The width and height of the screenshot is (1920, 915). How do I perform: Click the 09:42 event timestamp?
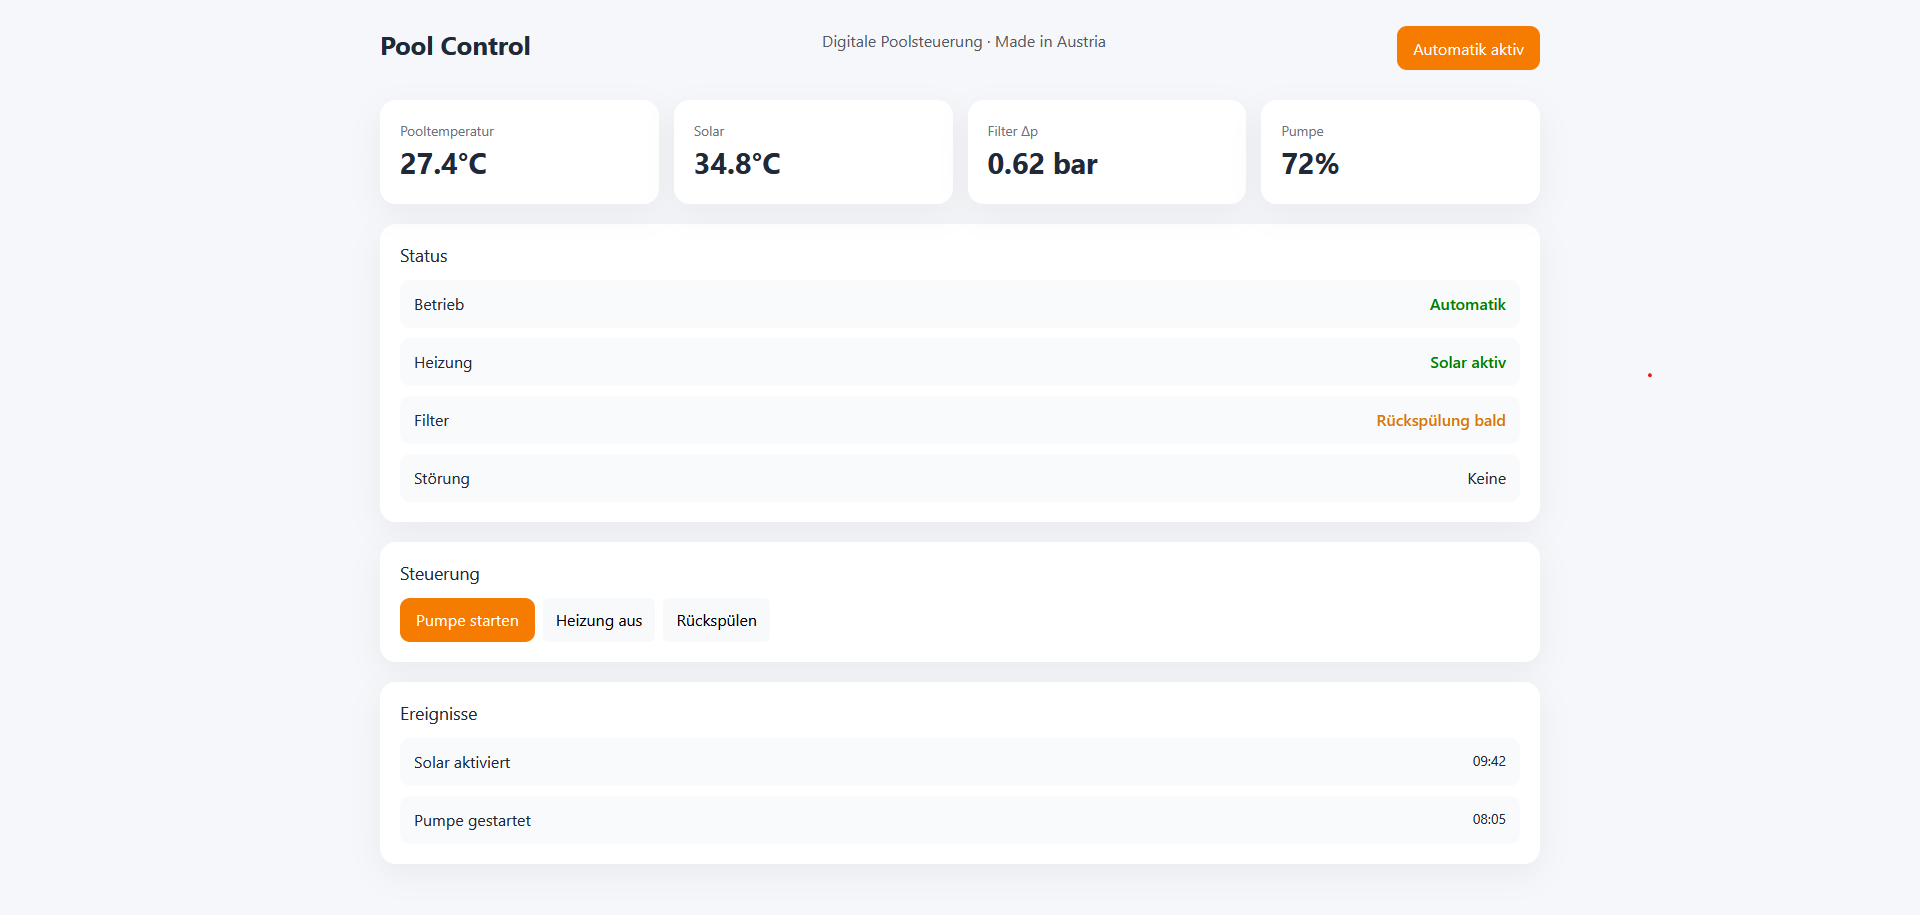pyautogui.click(x=1489, y=761)
